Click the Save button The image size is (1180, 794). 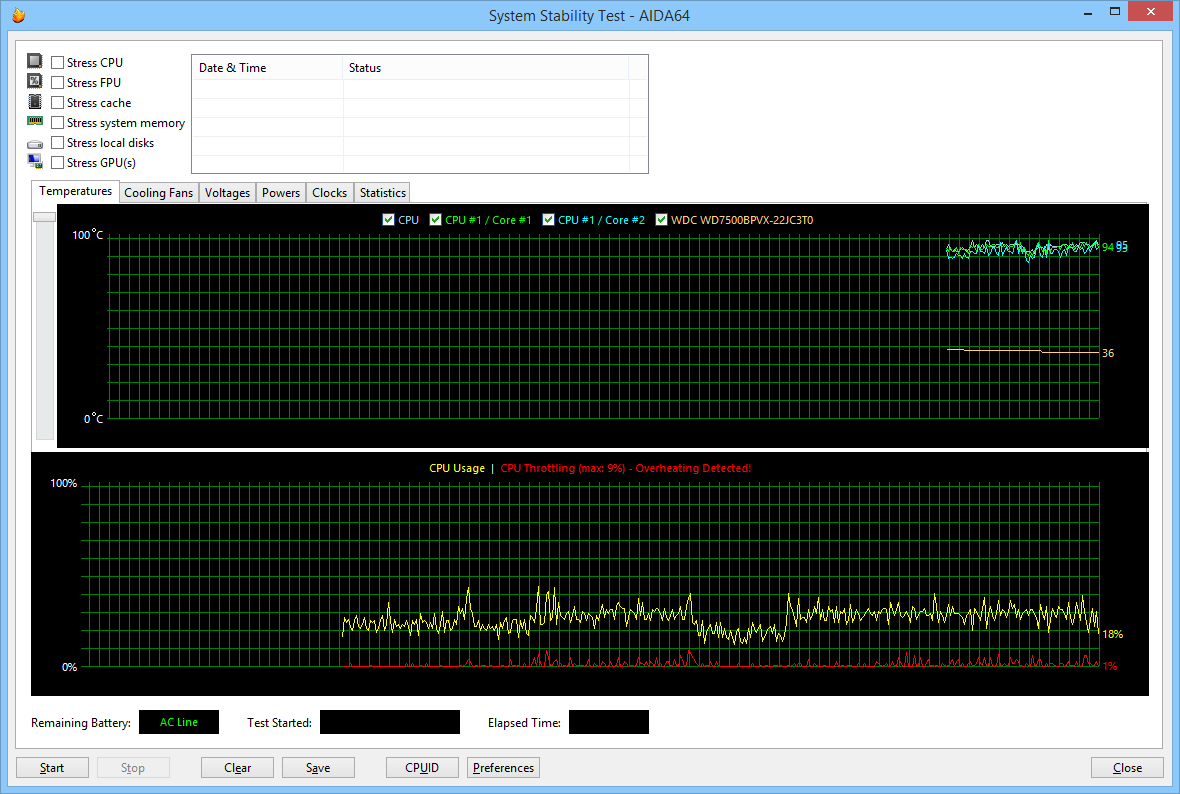[318, 768]
